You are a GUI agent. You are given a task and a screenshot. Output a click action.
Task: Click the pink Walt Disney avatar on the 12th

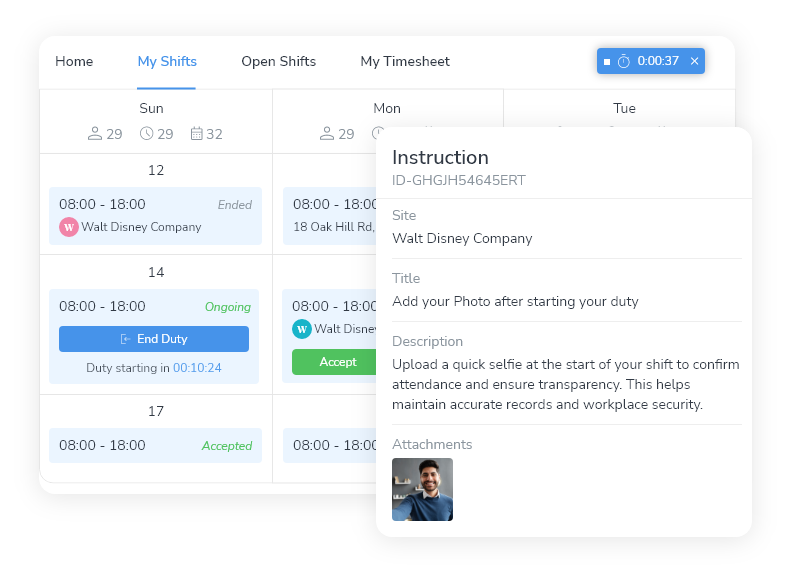click(x=69, y=227)
